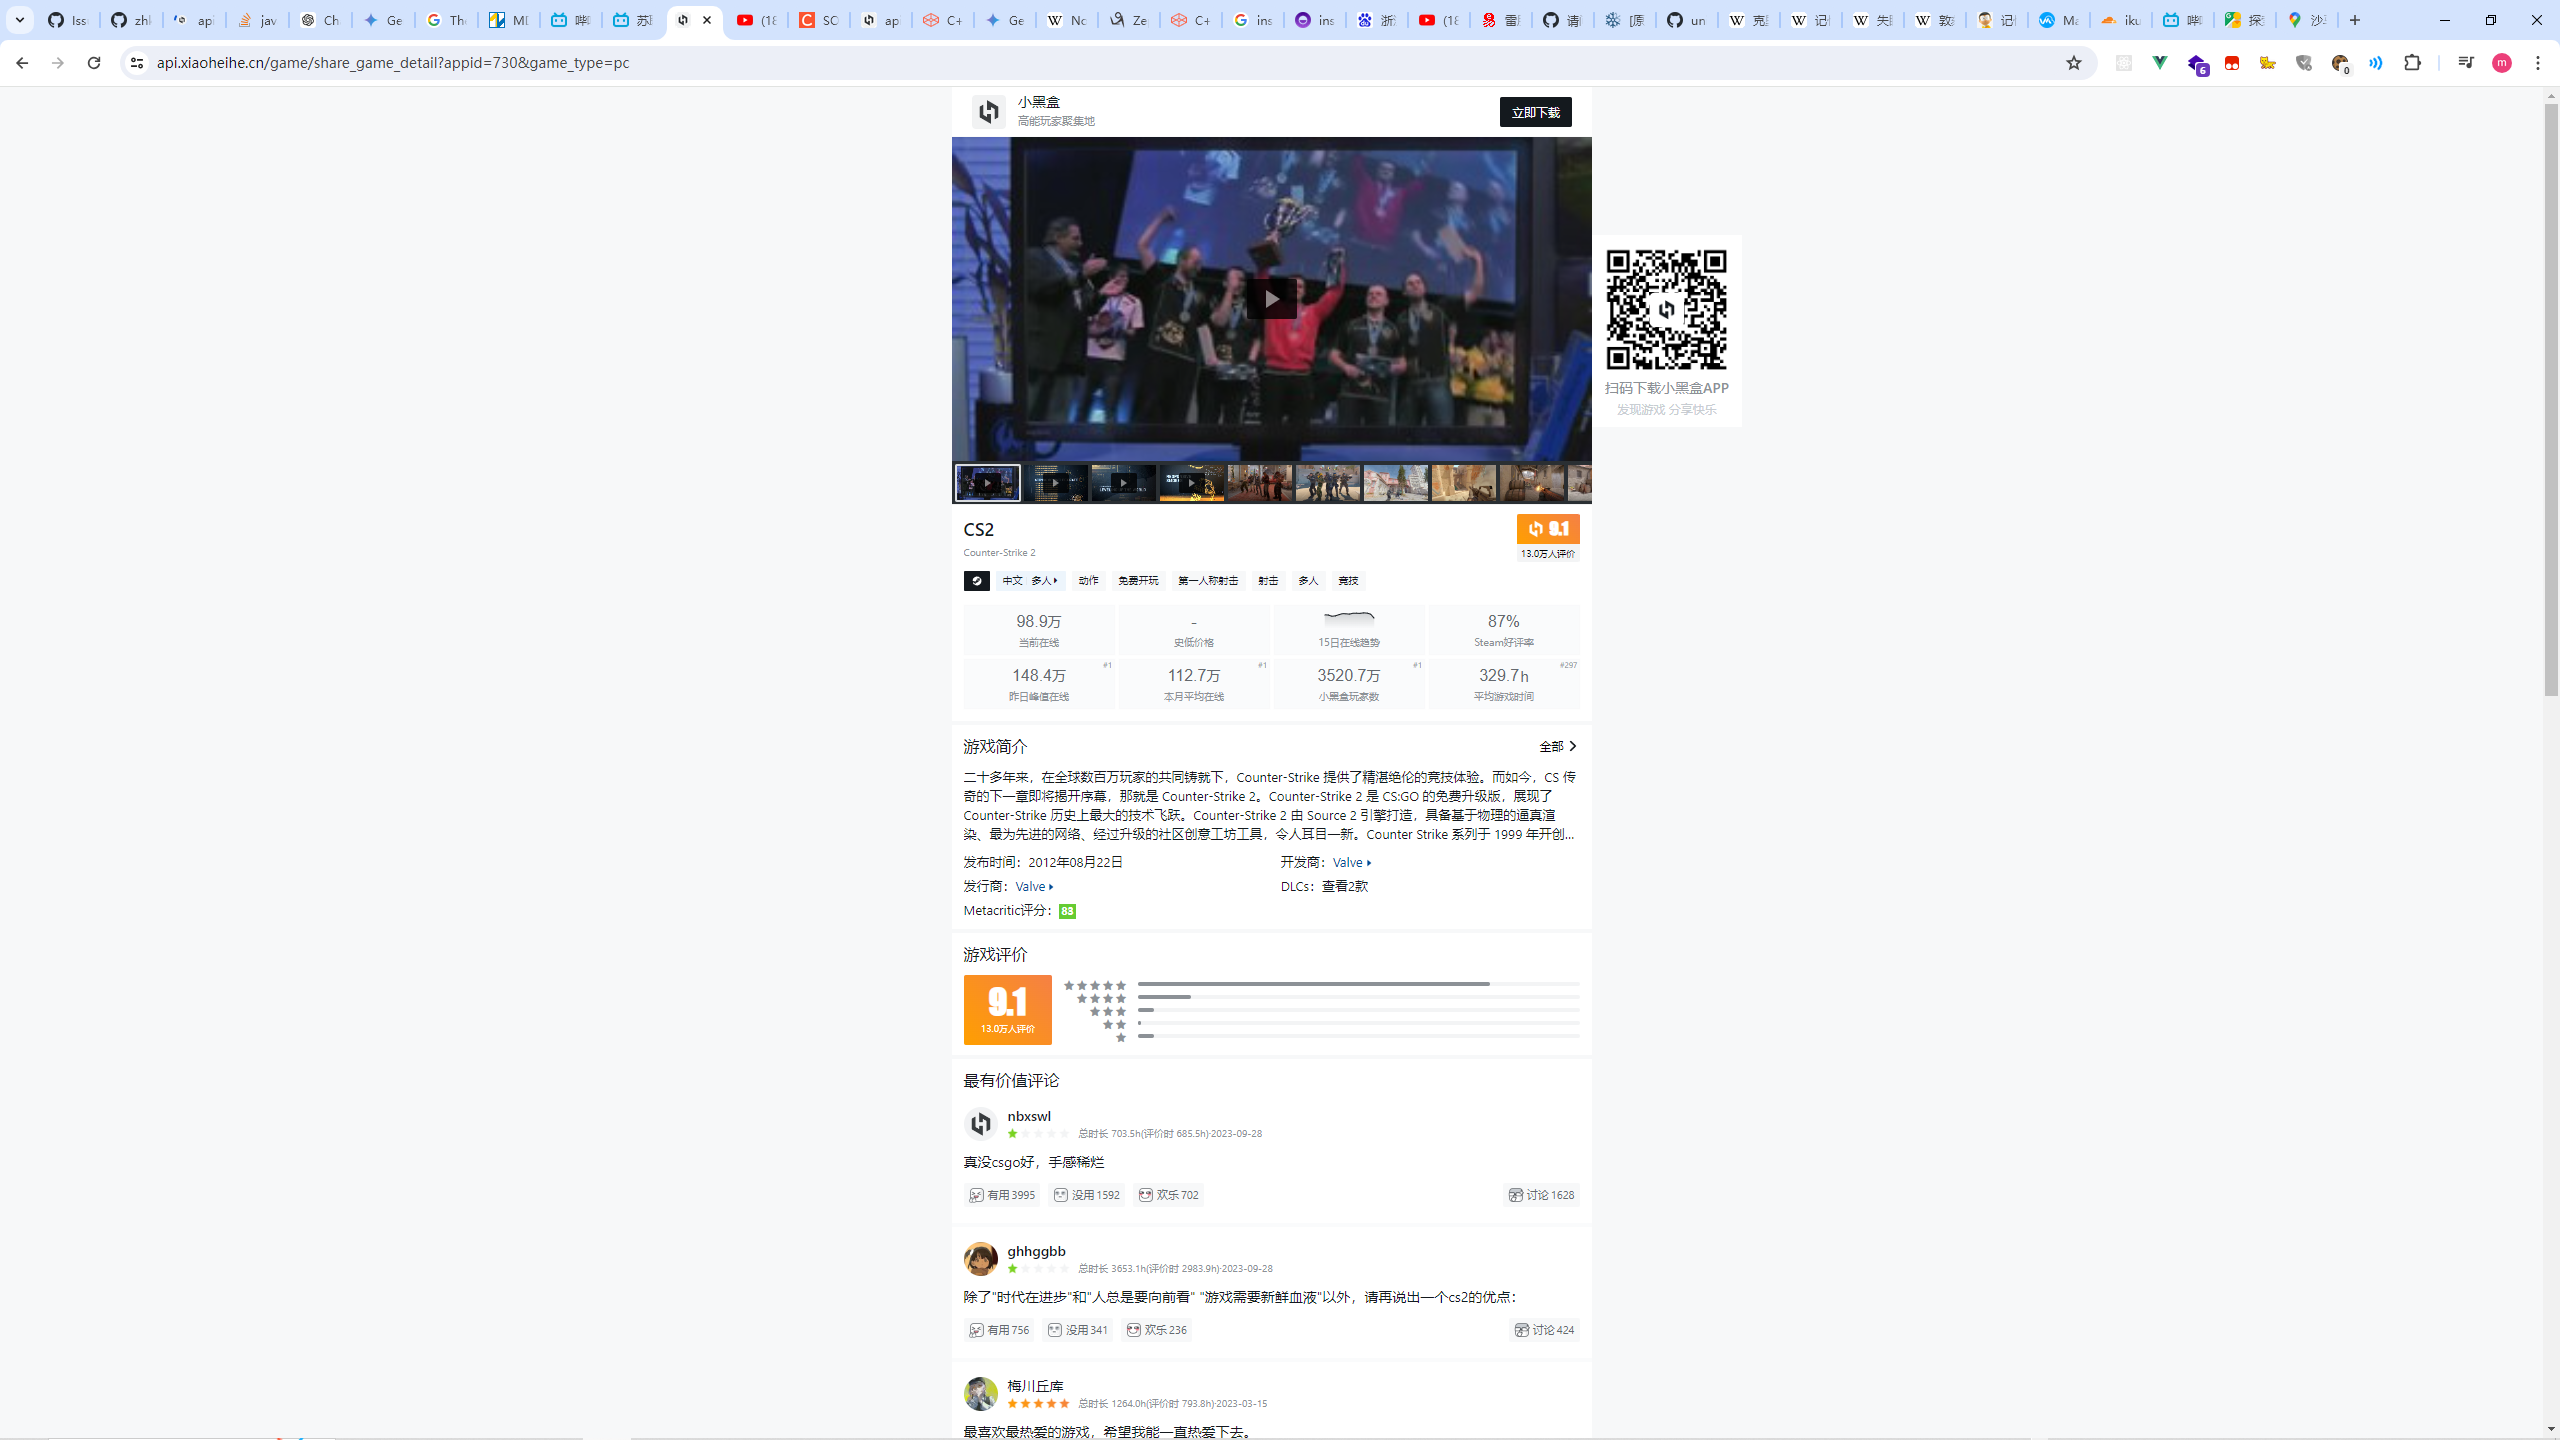The height and width of the screenshot is (1440, 2560).
Task: Toggle 欢乐 reaction on ghhggbb's review
Action: [1156, 1330]
